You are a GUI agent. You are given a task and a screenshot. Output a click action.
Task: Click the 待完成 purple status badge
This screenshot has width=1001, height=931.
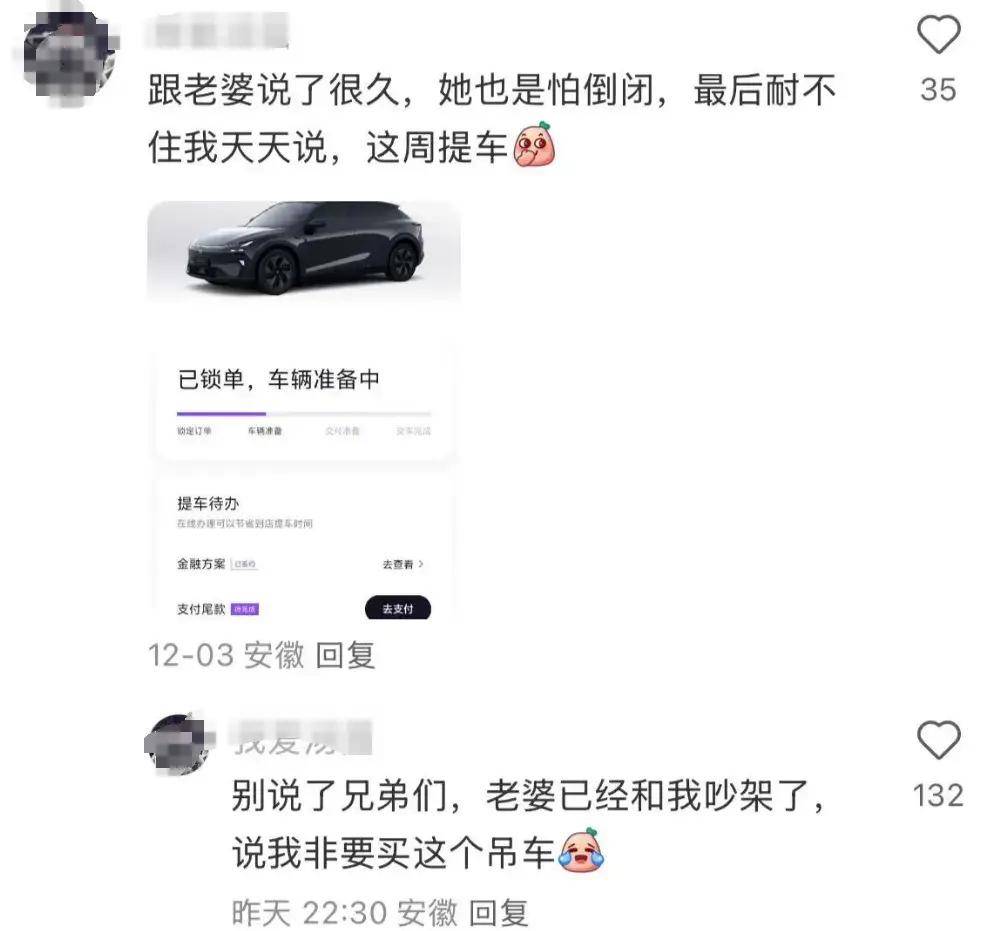point(245,609)
